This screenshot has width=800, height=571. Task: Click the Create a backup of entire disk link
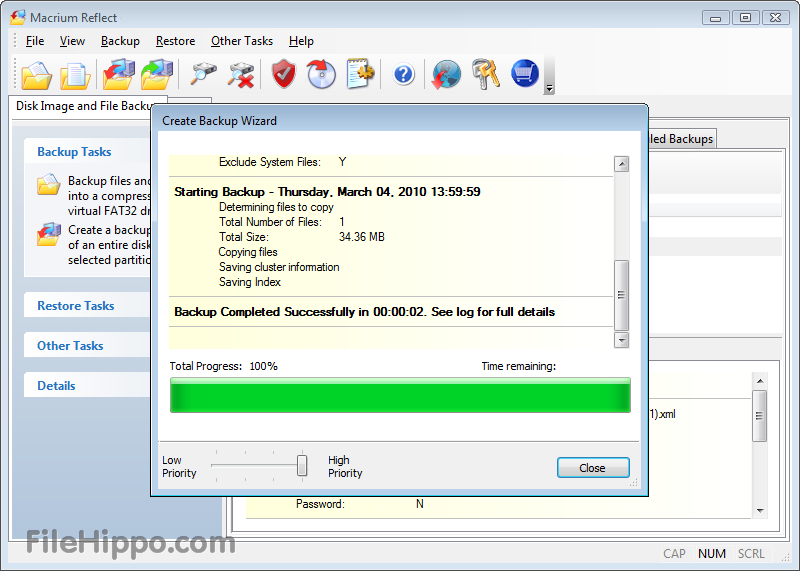pos(109,245)
